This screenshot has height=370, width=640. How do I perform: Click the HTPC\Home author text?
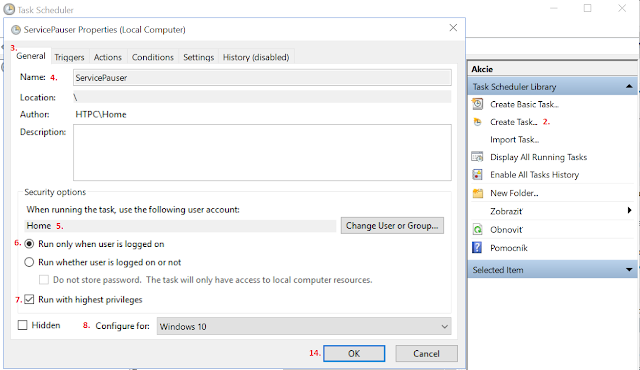(x=101, y=114)
